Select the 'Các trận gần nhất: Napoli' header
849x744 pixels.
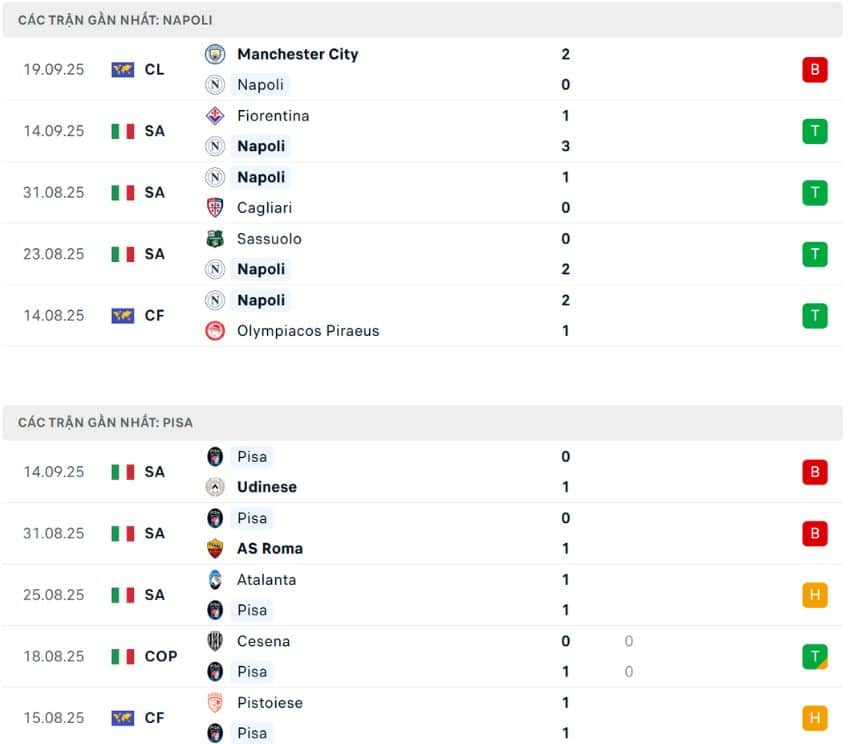[115, 20]
